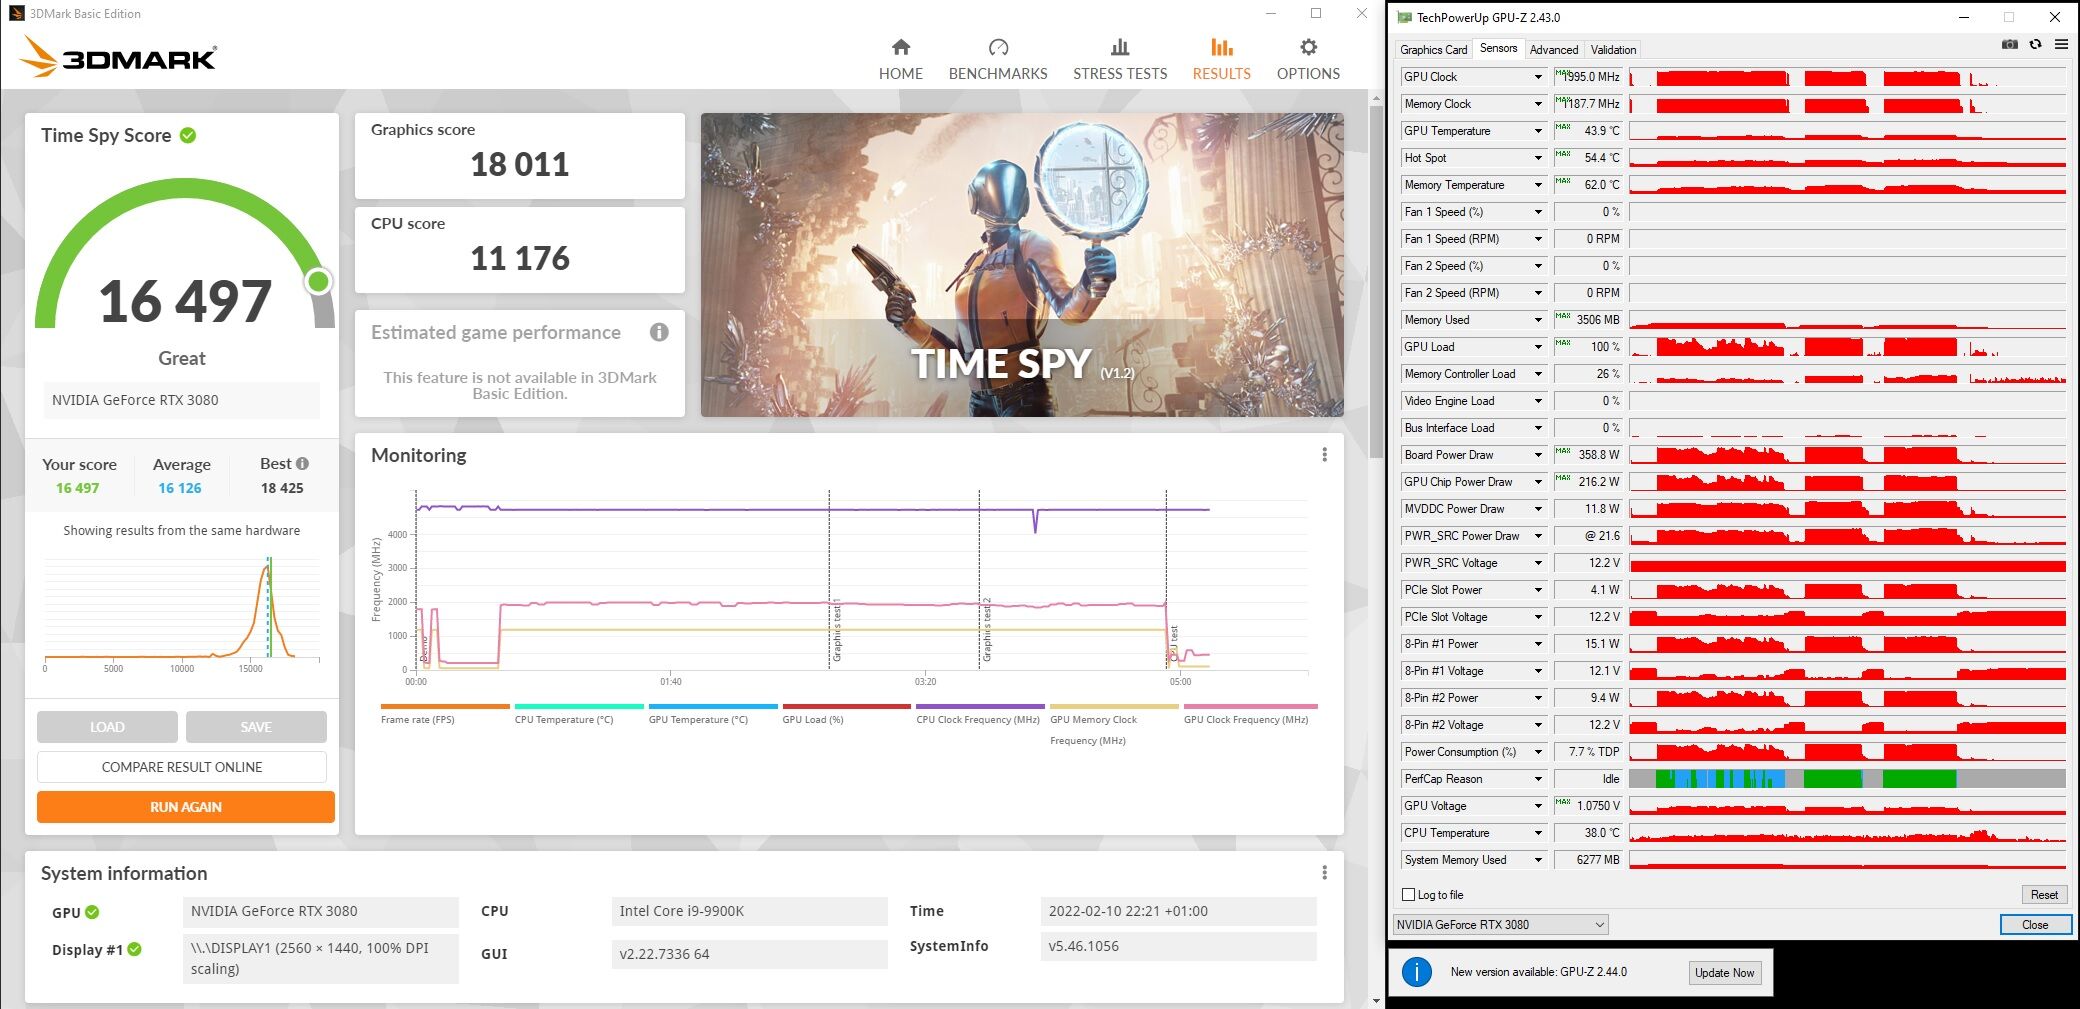Screen dimensions: 2080x1009
Task: Click the green check next to GPU label
Action: [92, 912]
